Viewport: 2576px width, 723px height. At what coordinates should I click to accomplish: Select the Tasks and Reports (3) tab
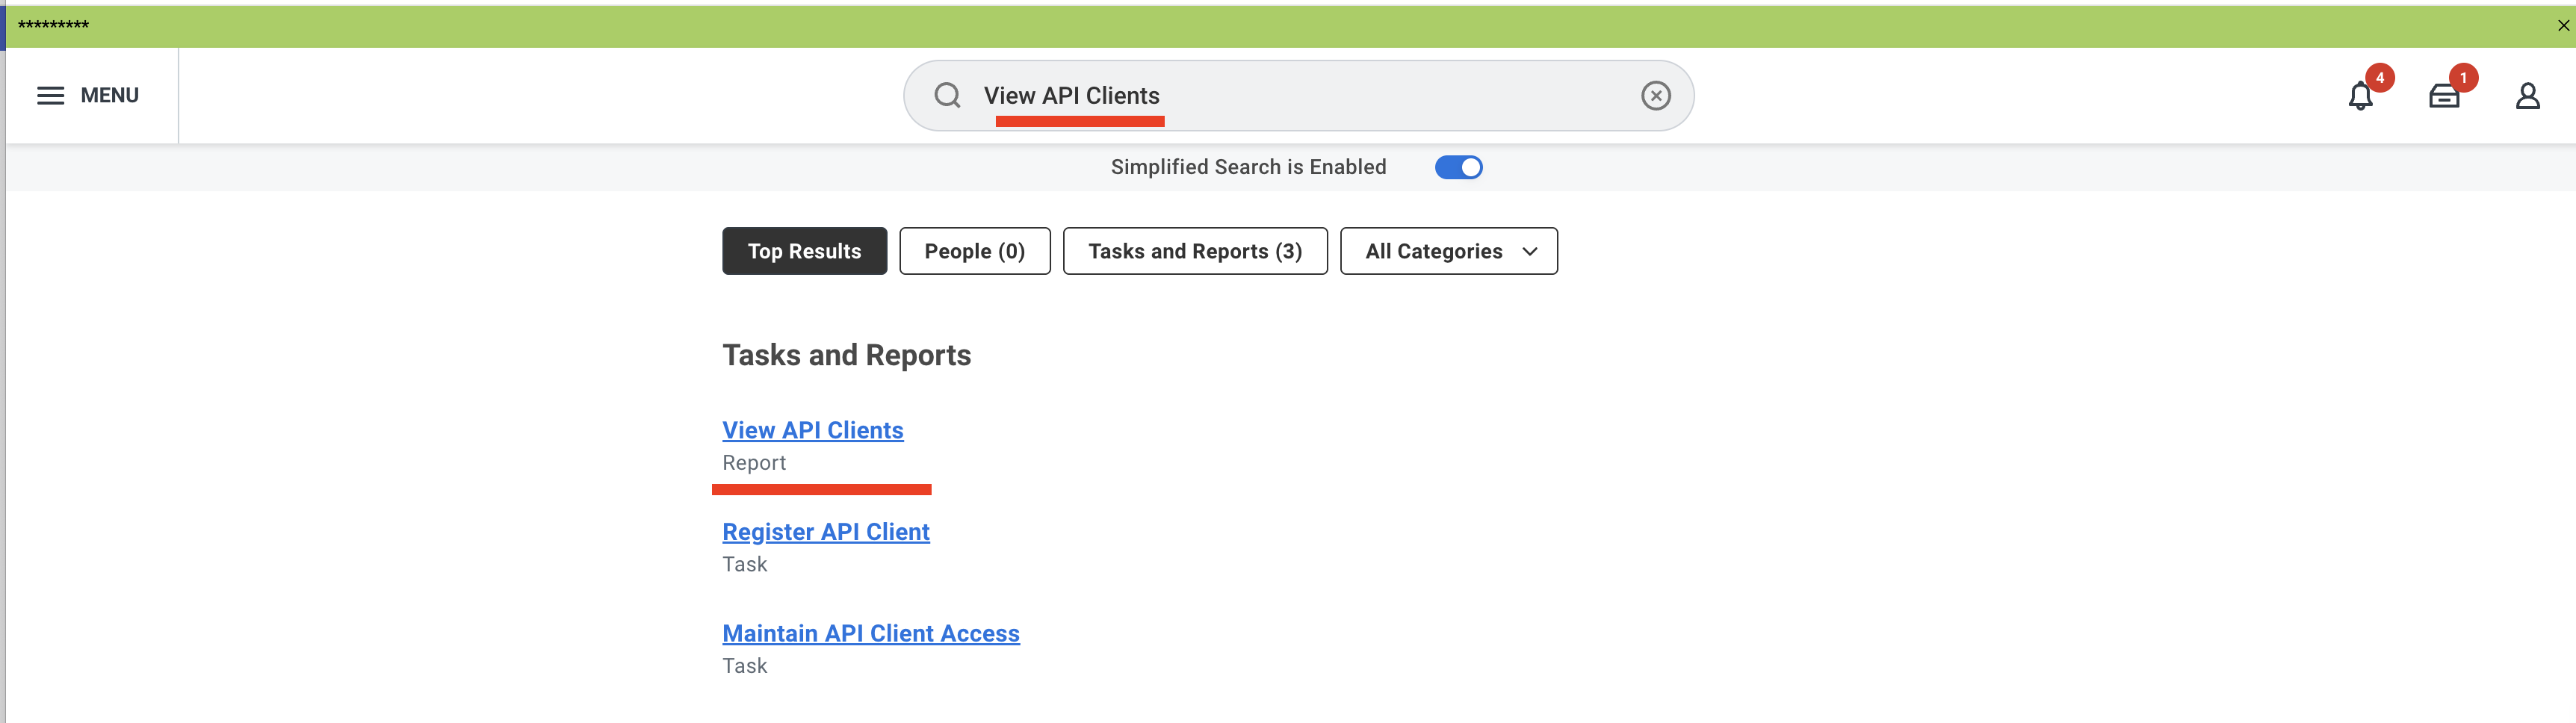pos(1195,251)
